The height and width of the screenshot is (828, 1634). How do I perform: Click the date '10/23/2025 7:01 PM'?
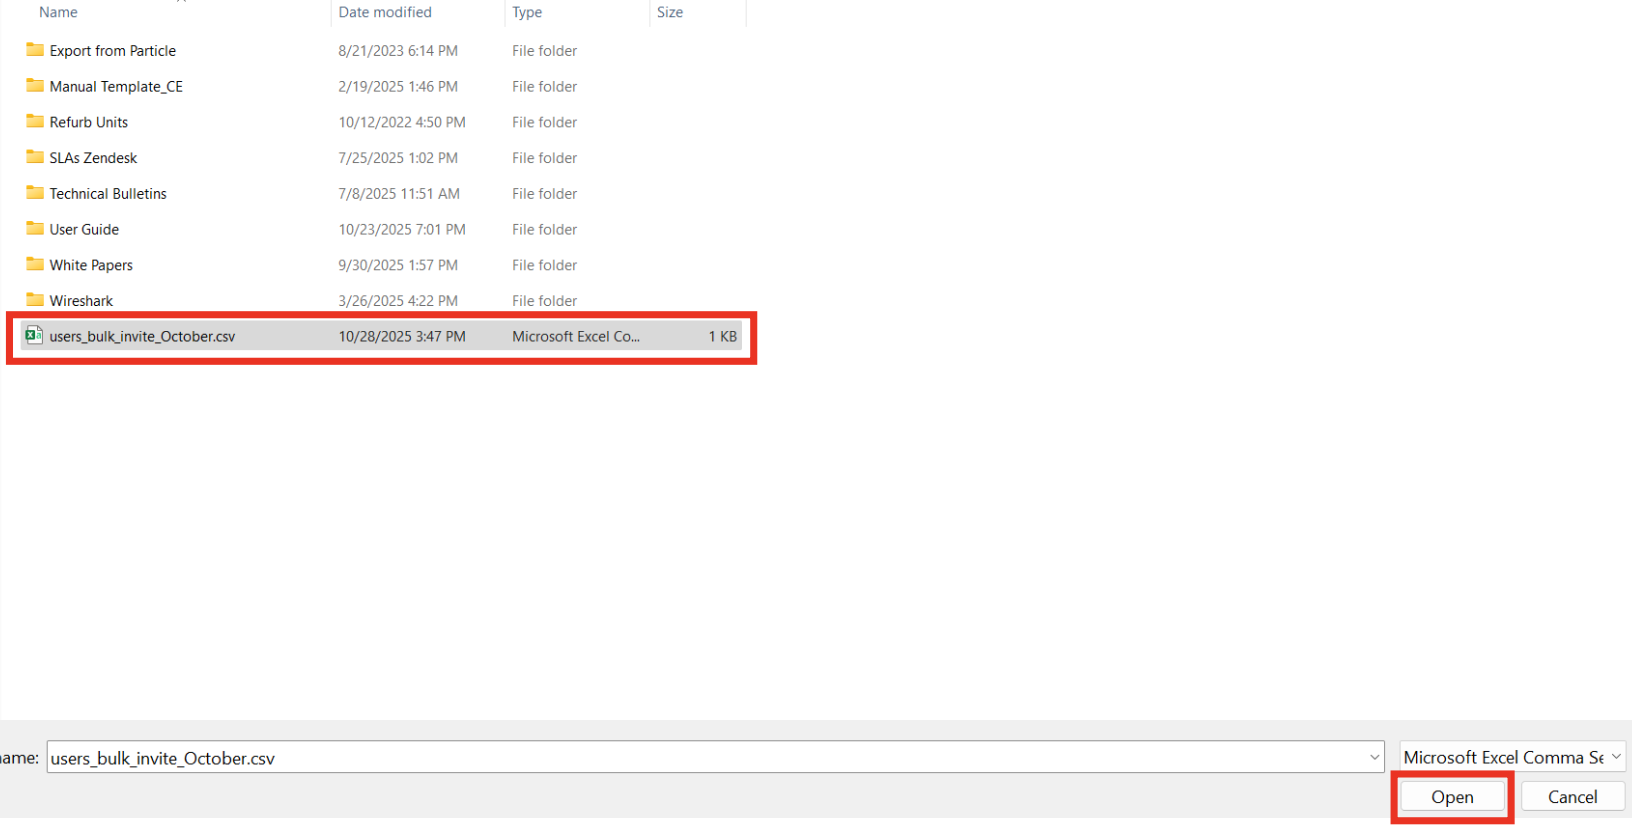[402, 230]
